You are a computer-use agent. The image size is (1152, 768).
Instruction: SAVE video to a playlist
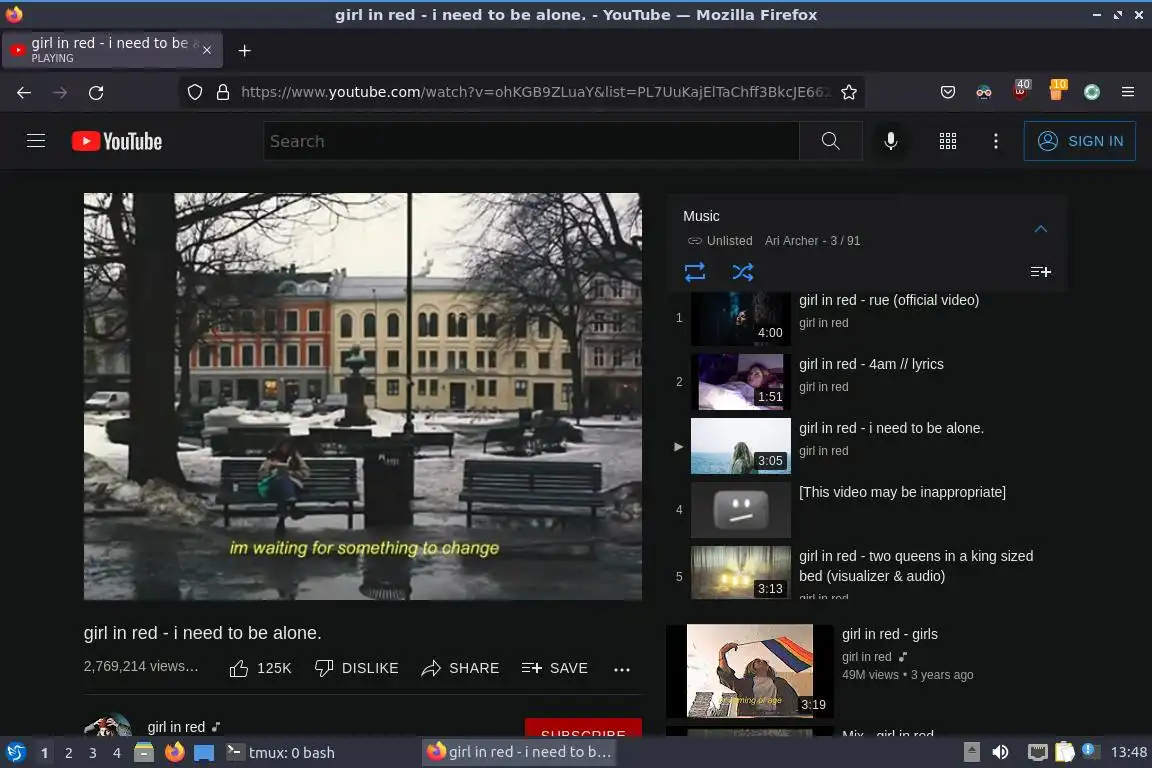point(555,668)
